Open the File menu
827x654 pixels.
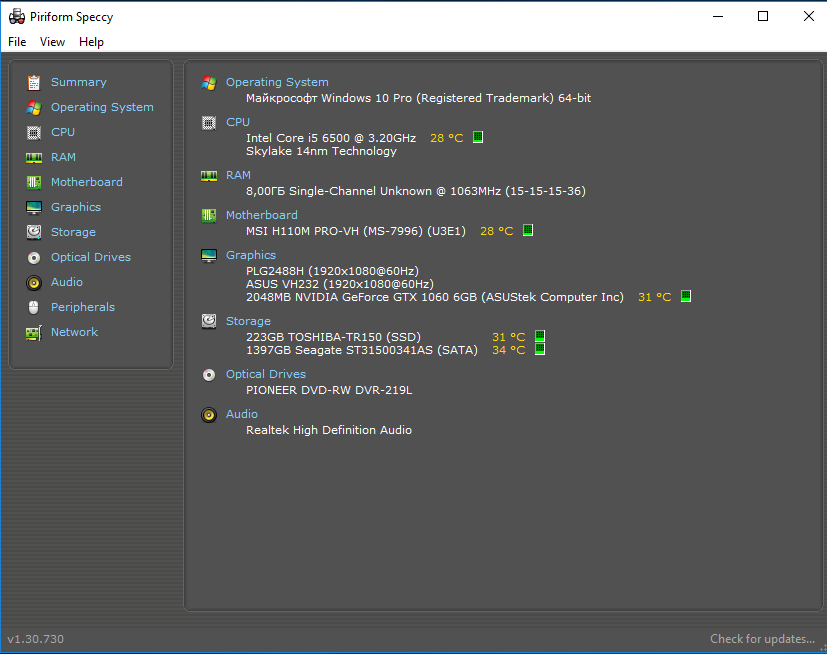click(x=17, y=42)
